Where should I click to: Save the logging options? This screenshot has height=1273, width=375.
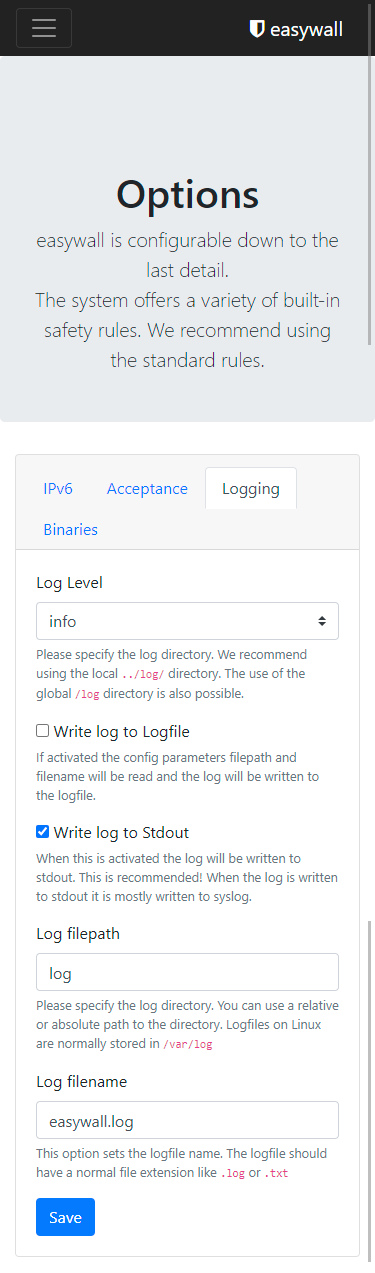[65, 1217]
